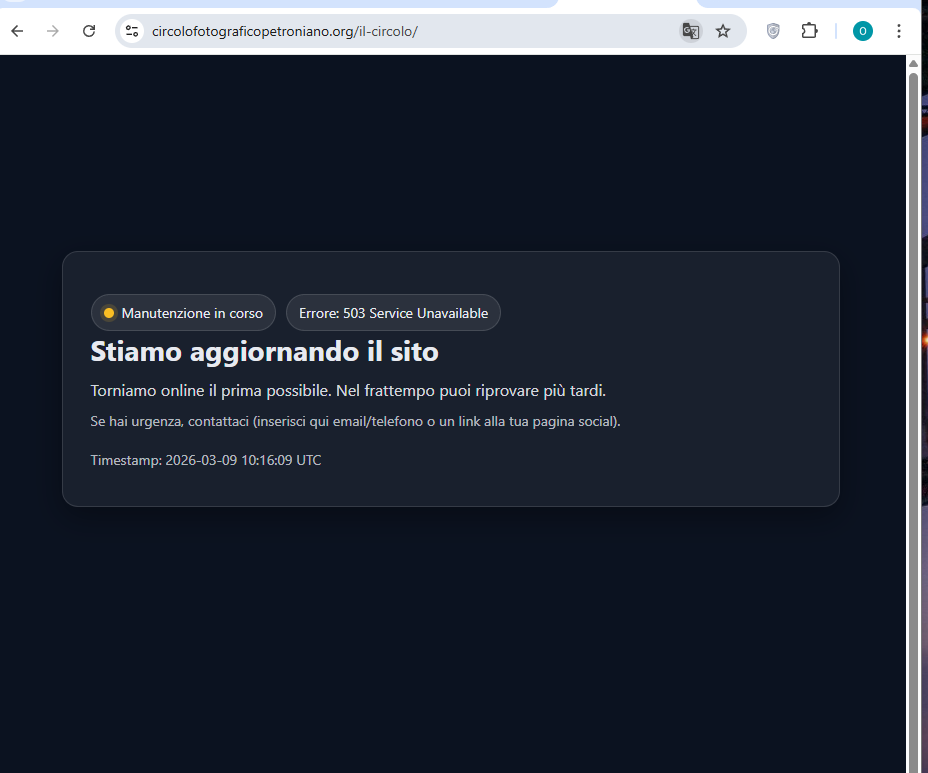Screen dimensions: 928x773
Task: Click the Timestamp 2026-03-09 text
Action: (206, 460)
